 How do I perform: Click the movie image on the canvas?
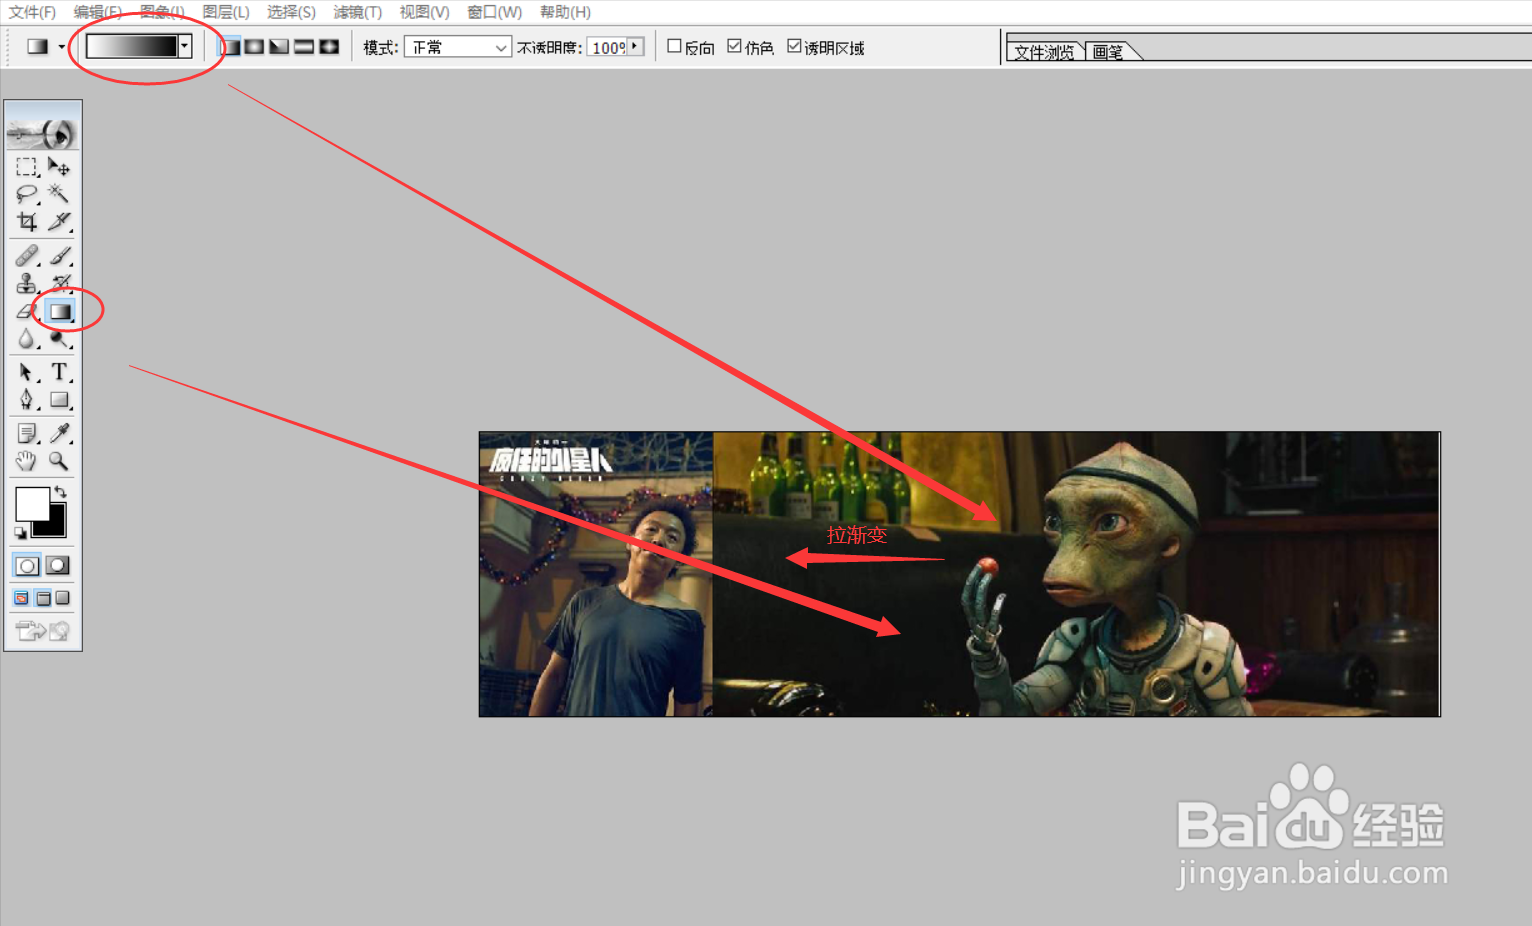coord(960,574)
